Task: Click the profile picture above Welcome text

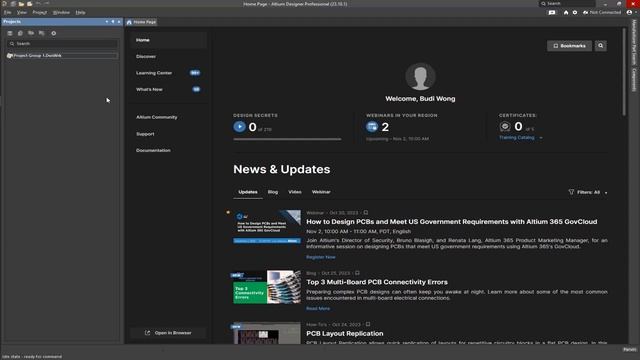Action: pos(420,76)
